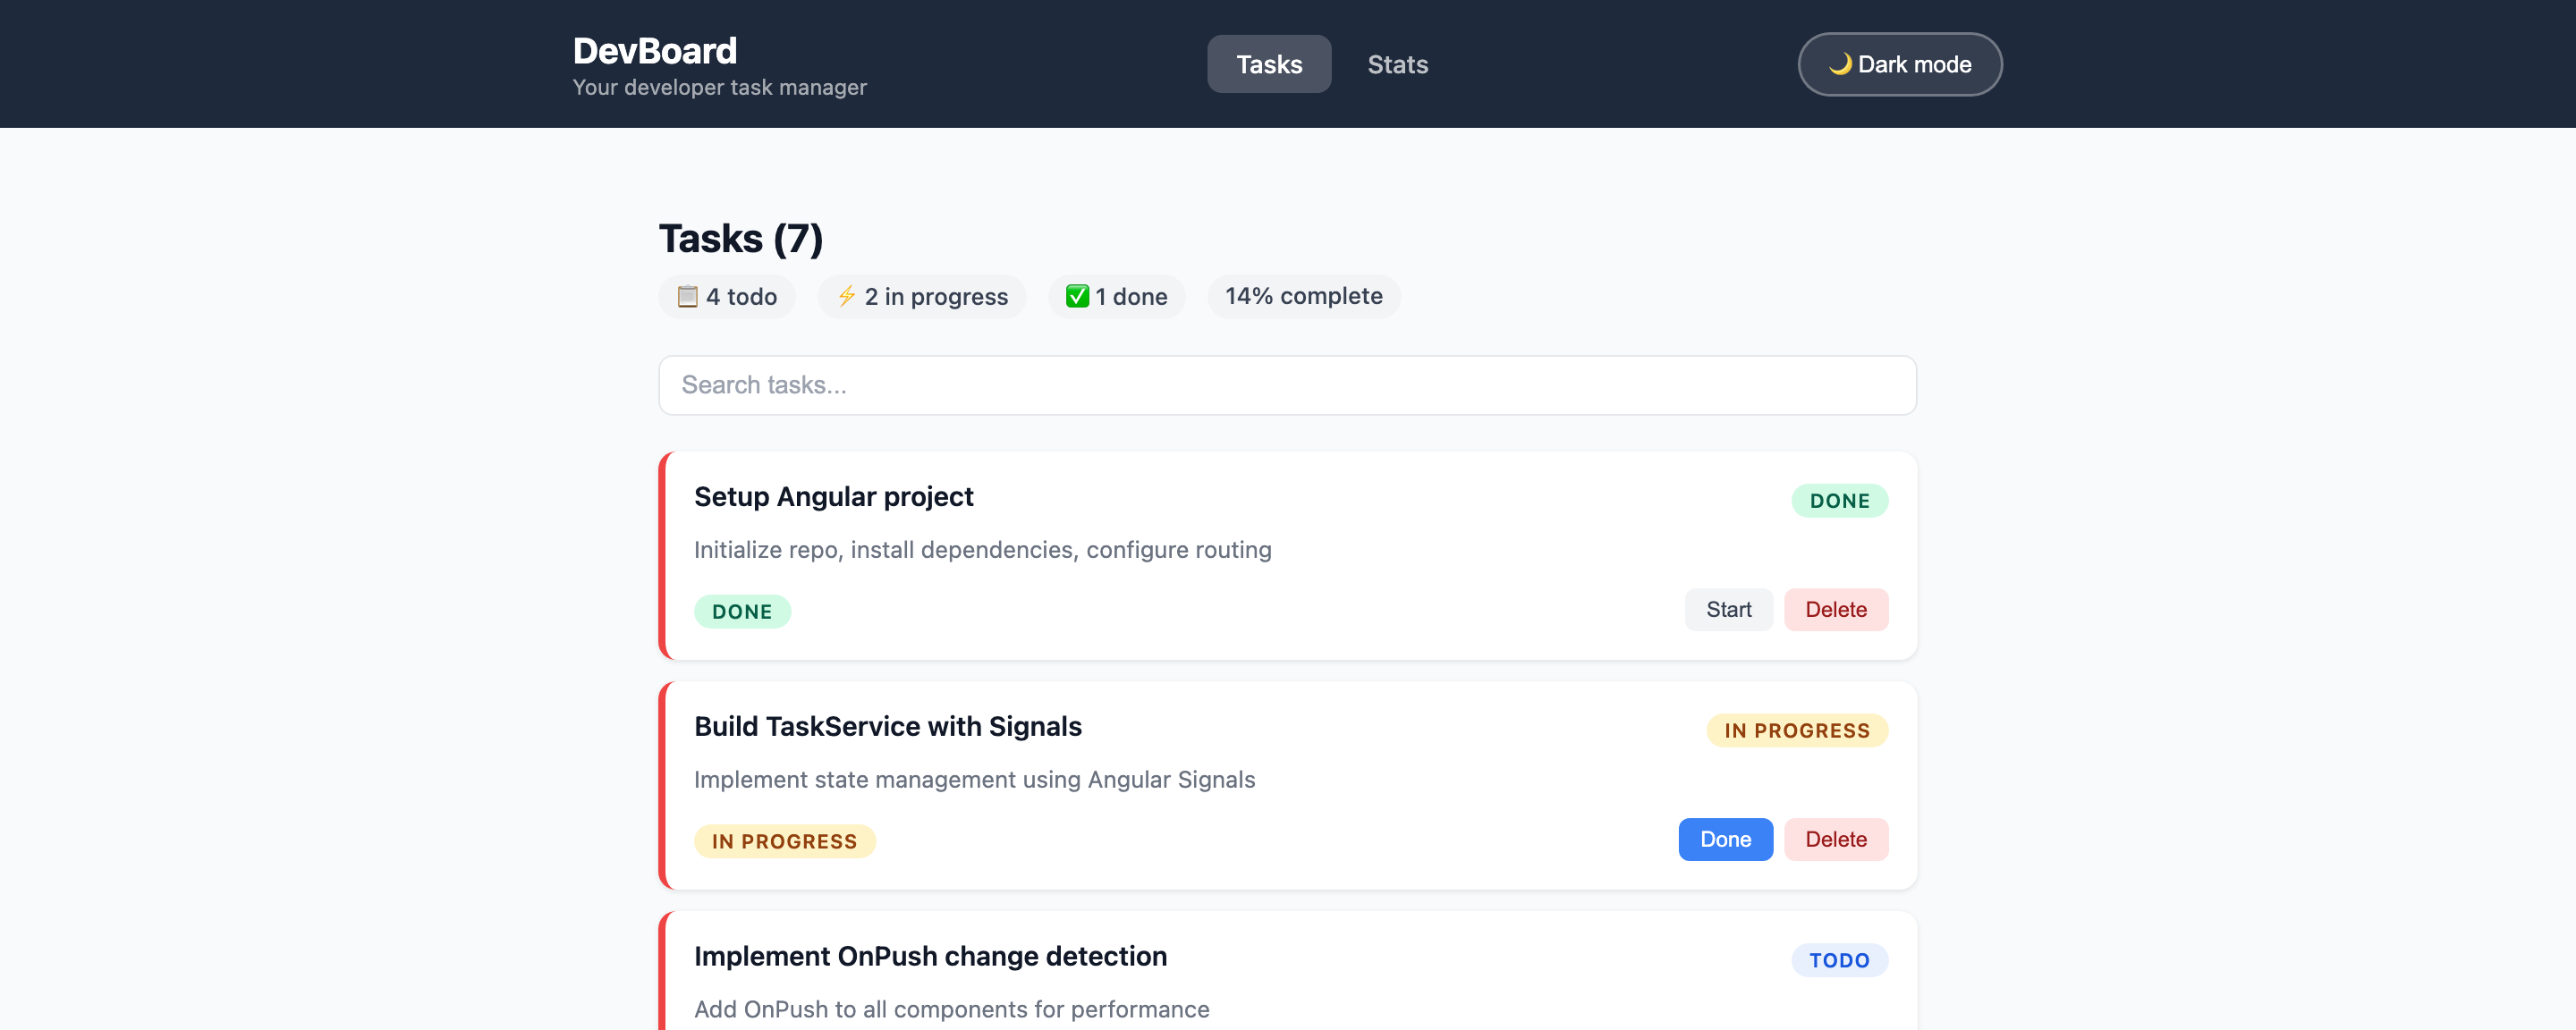This screenshot has width=2576, height=1030.
Task: Delete the Setup Angular project task
Action: coord(1835,610)
